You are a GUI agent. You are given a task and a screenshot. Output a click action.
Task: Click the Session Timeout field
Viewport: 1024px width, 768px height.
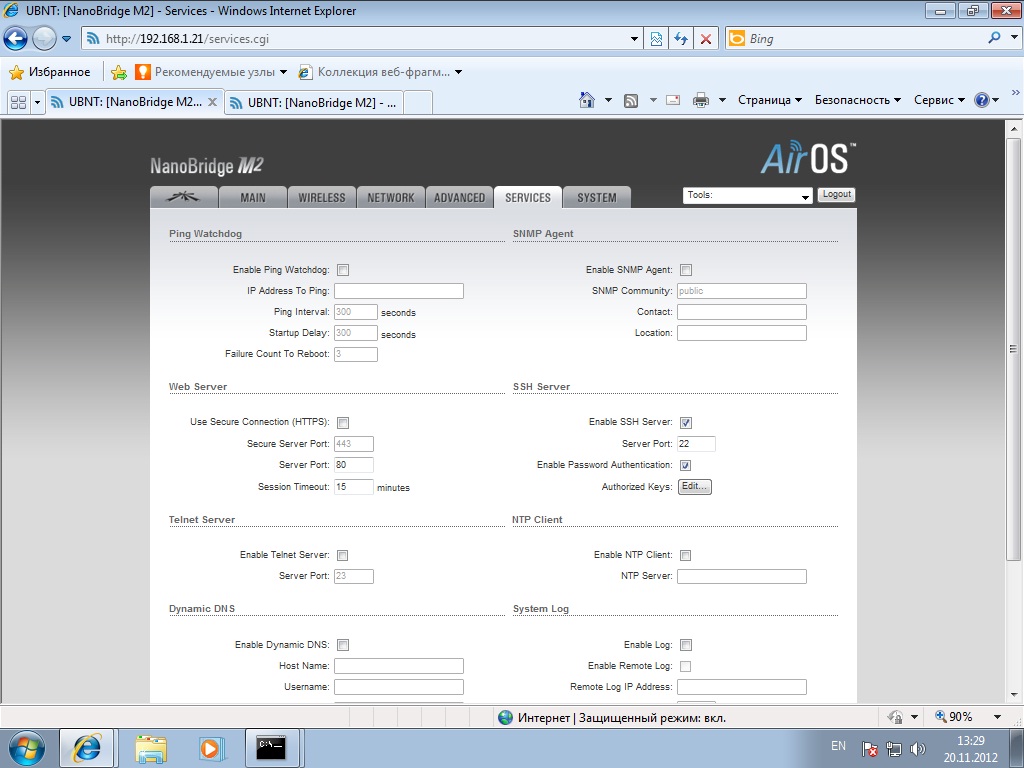click(x=354, y=487)
